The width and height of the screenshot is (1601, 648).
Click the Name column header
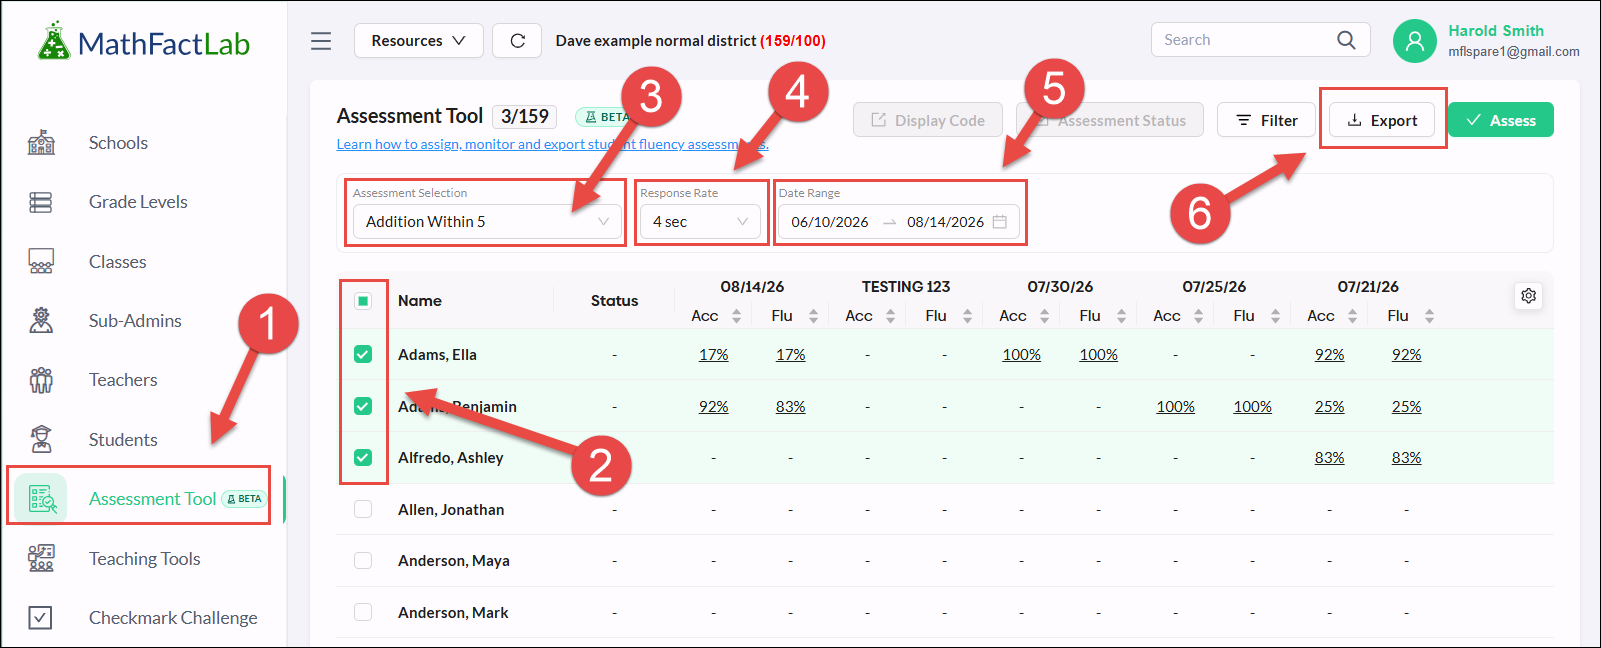tap(420, 301)
